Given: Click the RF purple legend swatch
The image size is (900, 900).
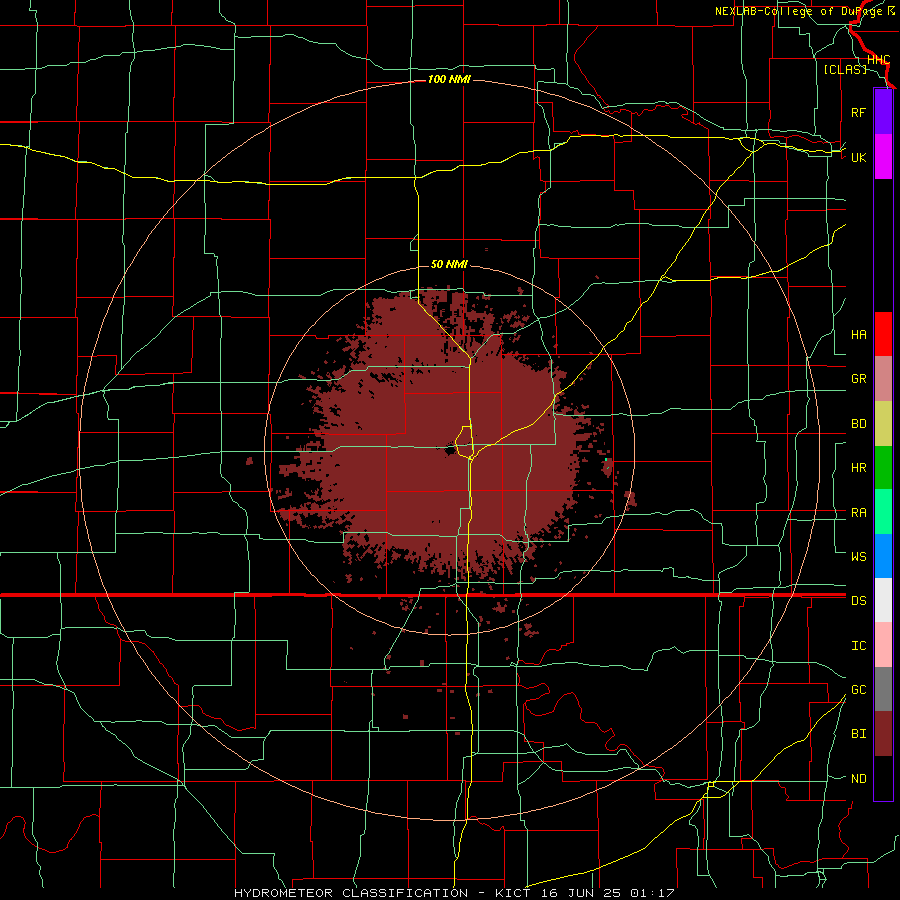Looking at the screenshot, I should coord(883,112).
